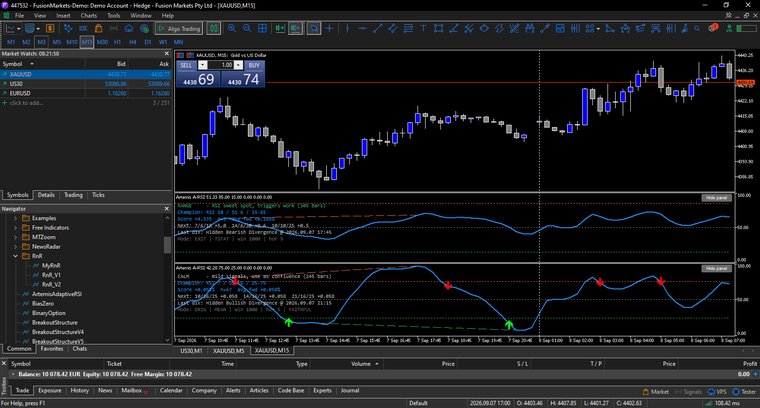Viewport: 760px width, 408px height.
Task: Open the search magnifier in toolbar
Action: tap(697, 29)
